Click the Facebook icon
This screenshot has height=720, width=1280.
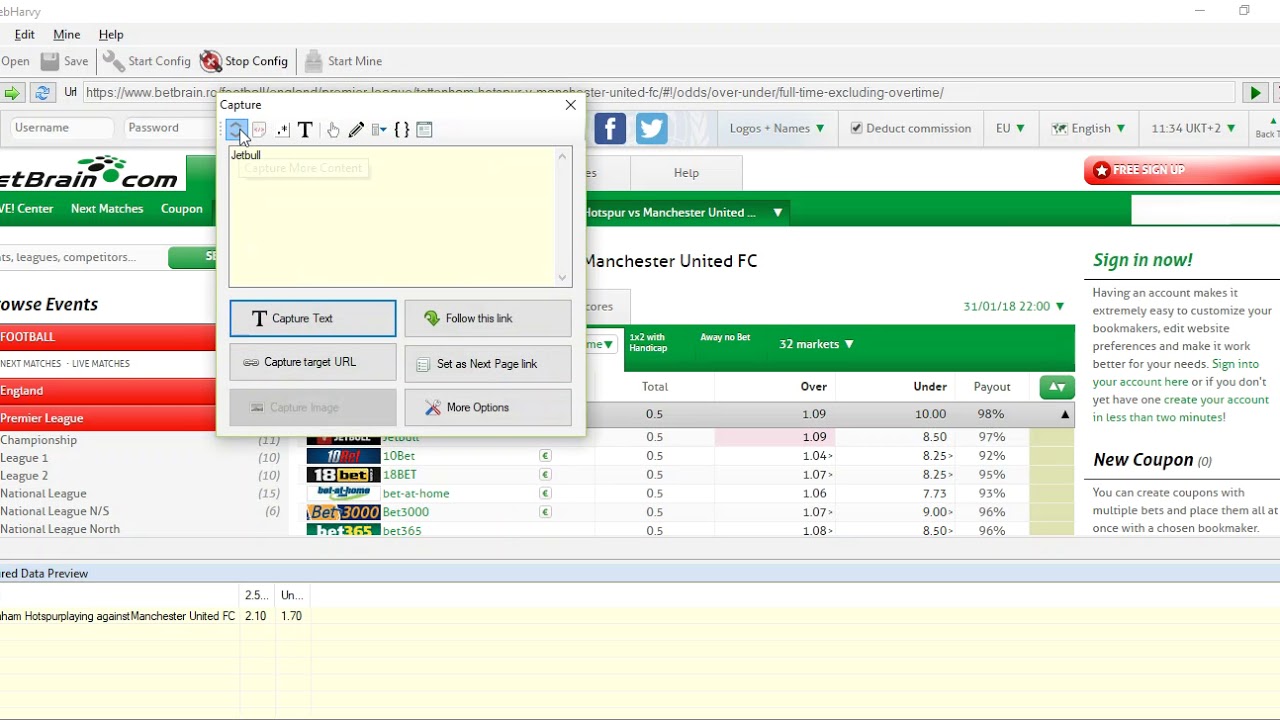[x=610, y=129]
